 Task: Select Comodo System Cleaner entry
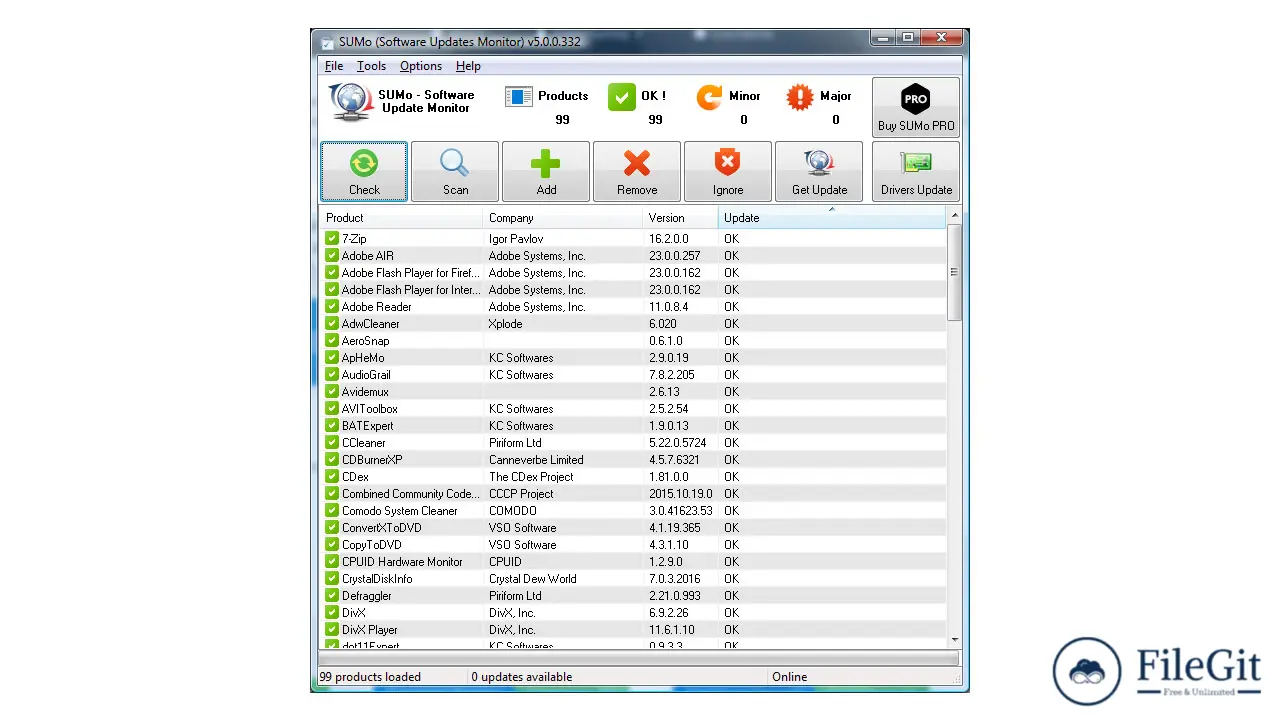[632, 511]
